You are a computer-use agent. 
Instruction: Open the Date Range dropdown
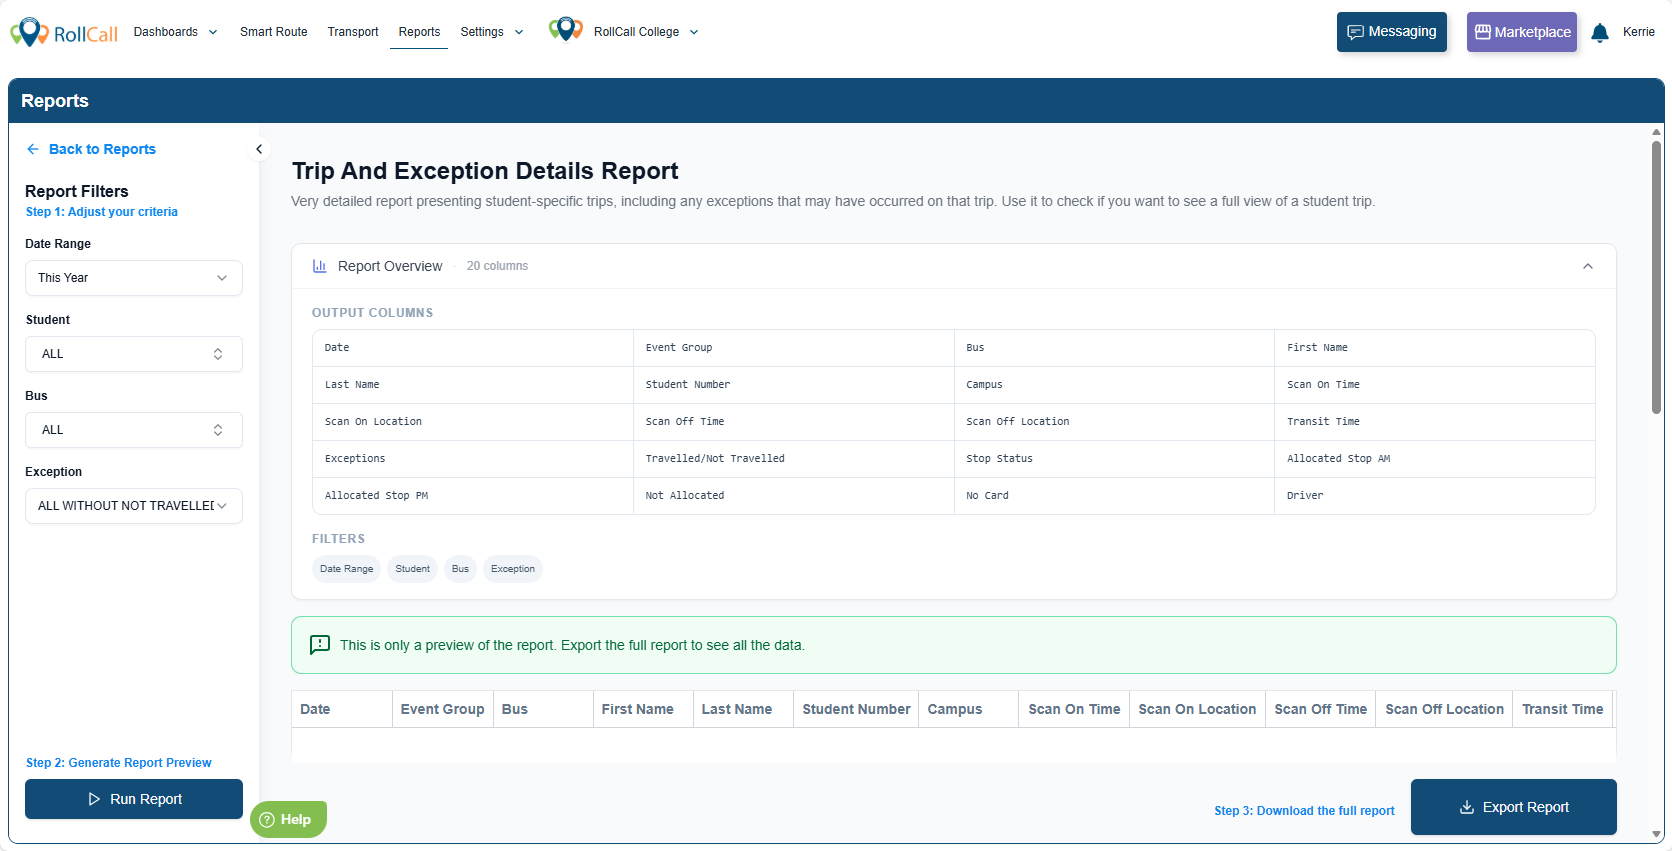pos(133,278)
